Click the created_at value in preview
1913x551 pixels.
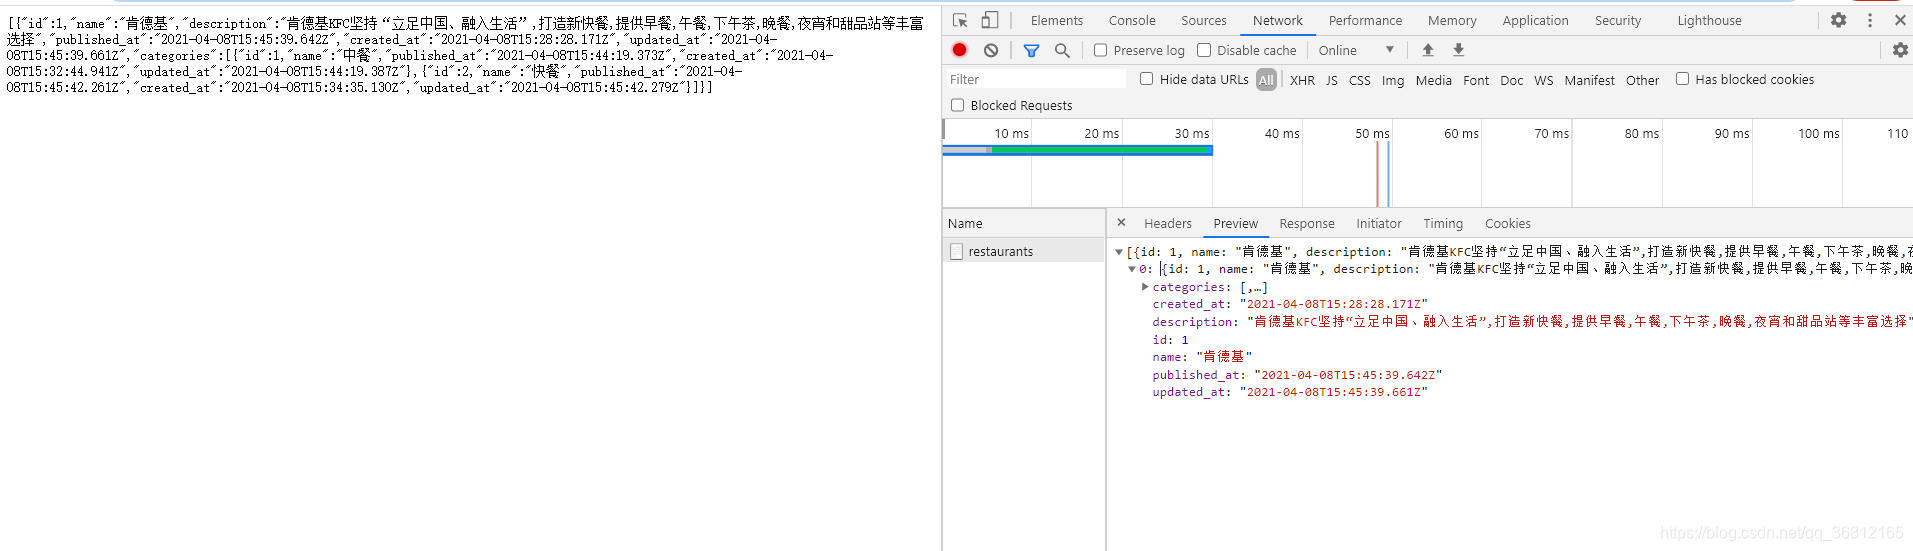pos(1333,304)
